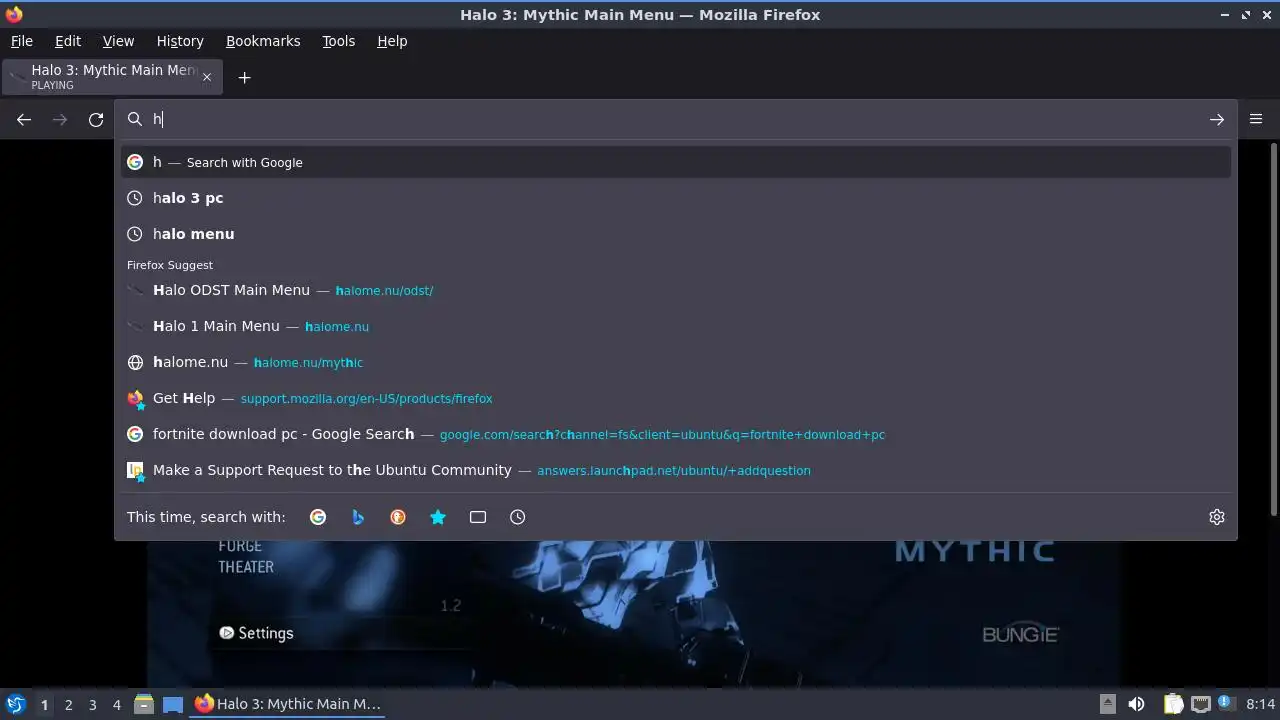Open the Tools menu
The height and width of the screenshot is (720, 1280).
point(338,41)
